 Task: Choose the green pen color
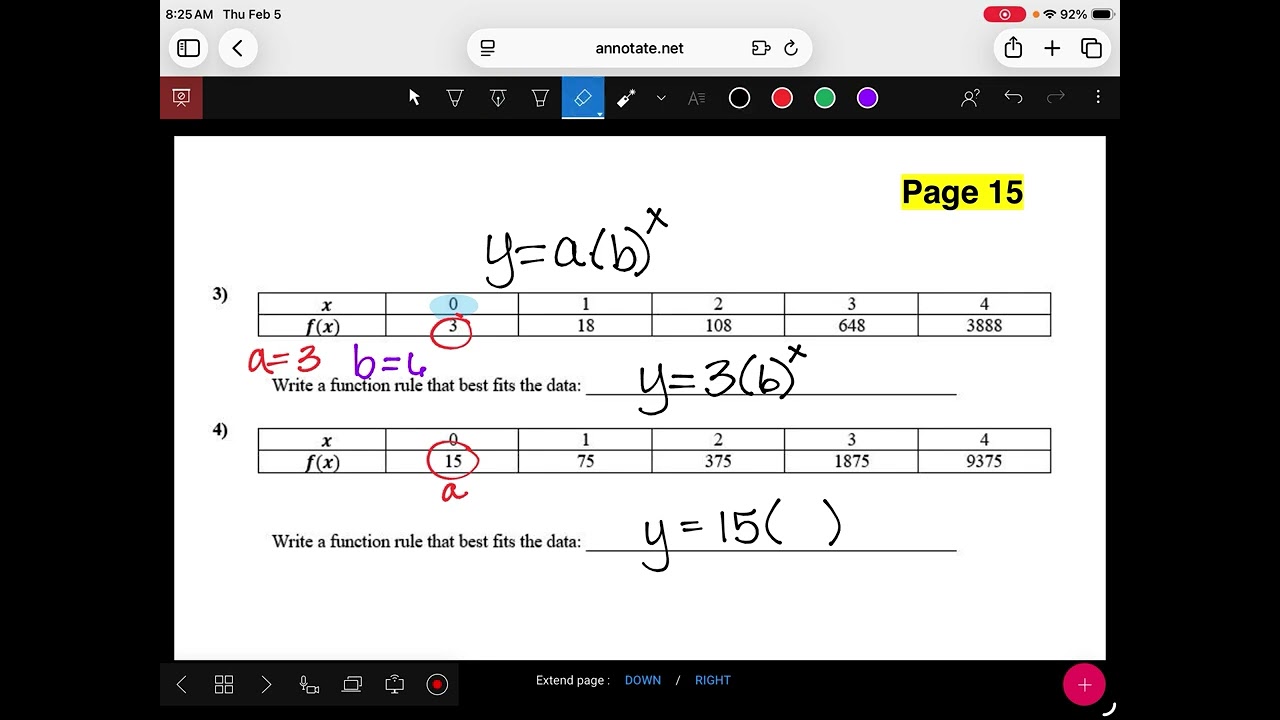[x=825, y=98]
